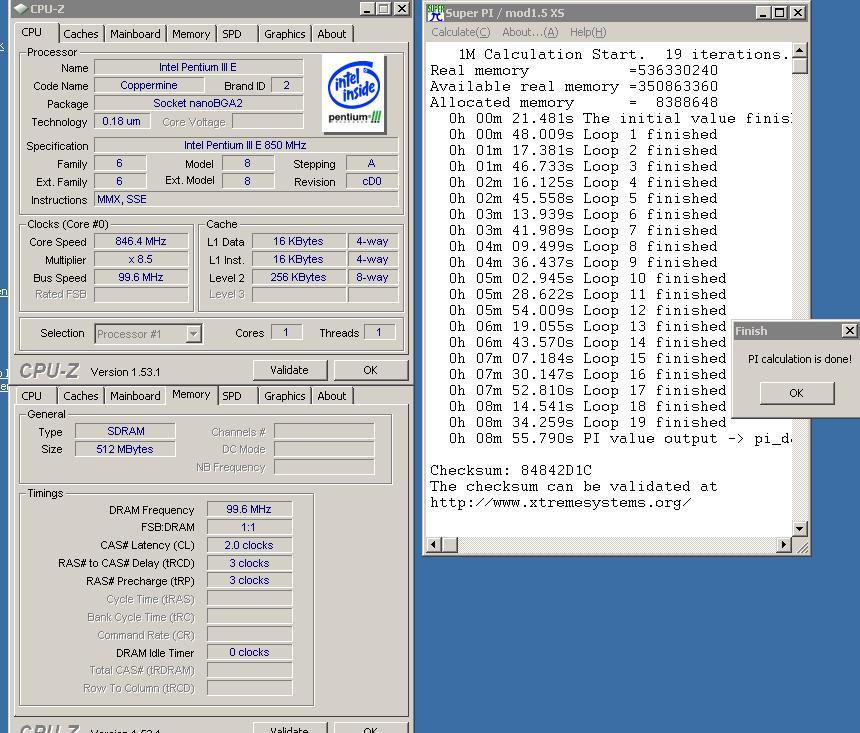The height and width of the screenshot is (733, 860).
Task: Click Technology value '0.18 um'
Action: click(x=122, y=122)
